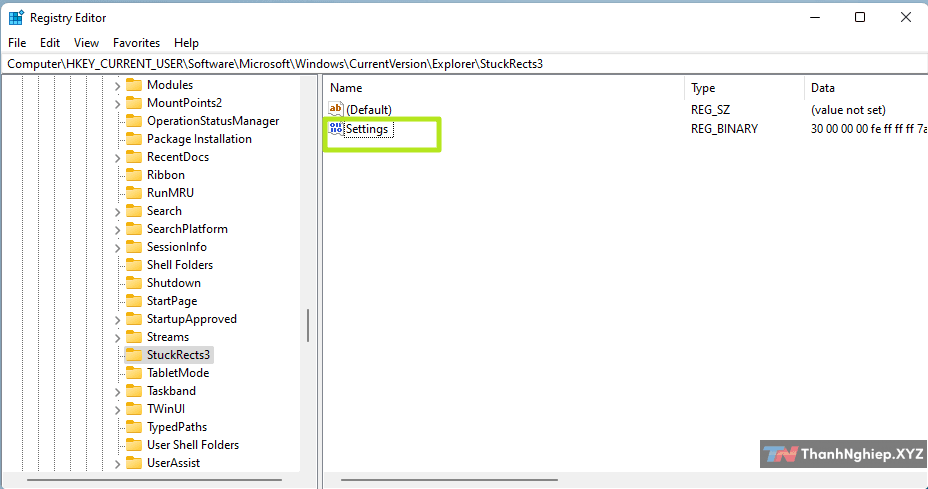Expand the Taskband key
Screen dimensions: 928x489
tap(117, 391)
